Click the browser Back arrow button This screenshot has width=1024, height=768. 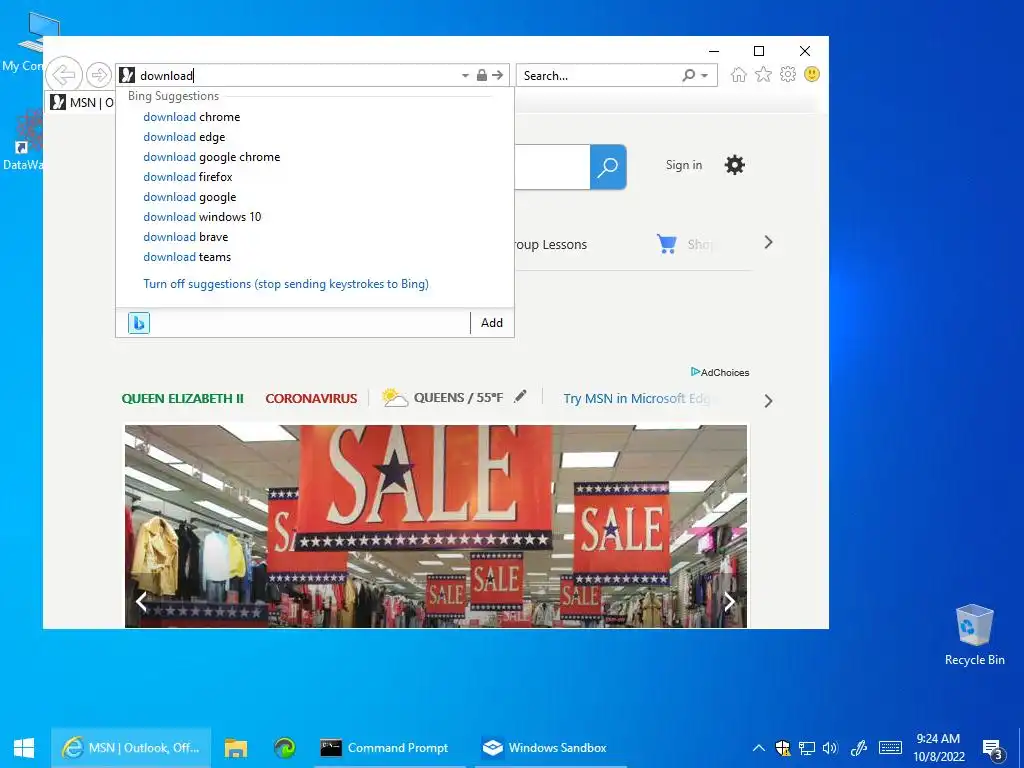(x=64, y=75)
